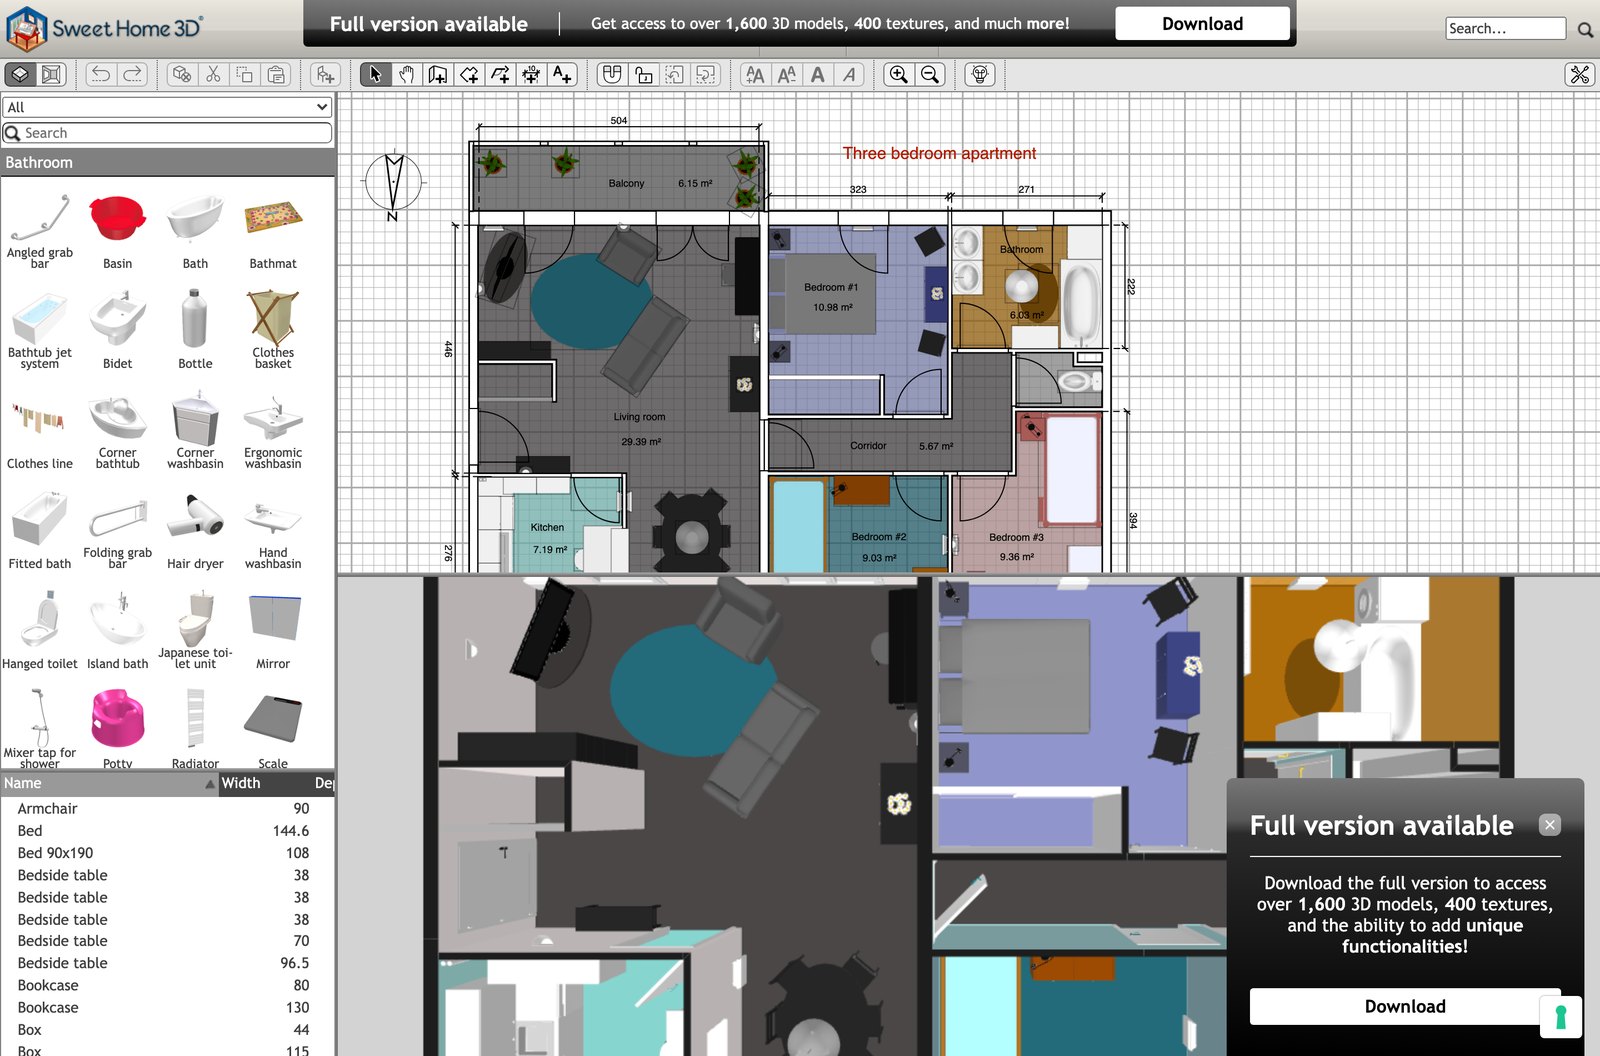Sort furniture list by Name column
The image size is (1600, 1056).
pyautogui.click(x=109, y=783)
